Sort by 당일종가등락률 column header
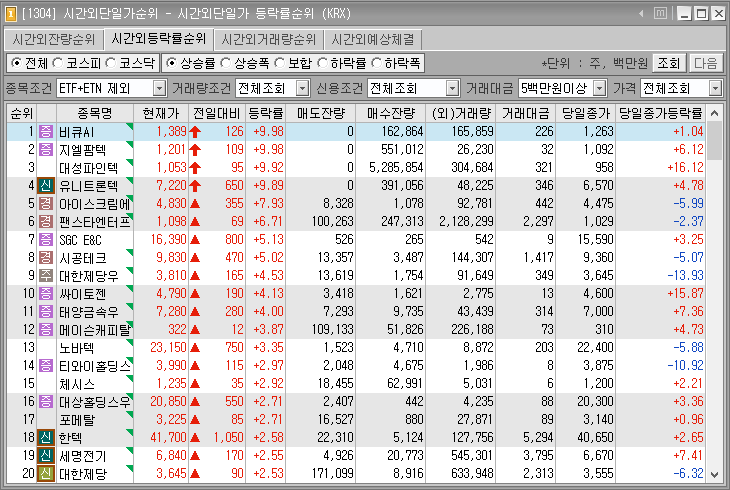Image resolution: width=730 pixels, height=490 pixels. [x=660, y=113]
